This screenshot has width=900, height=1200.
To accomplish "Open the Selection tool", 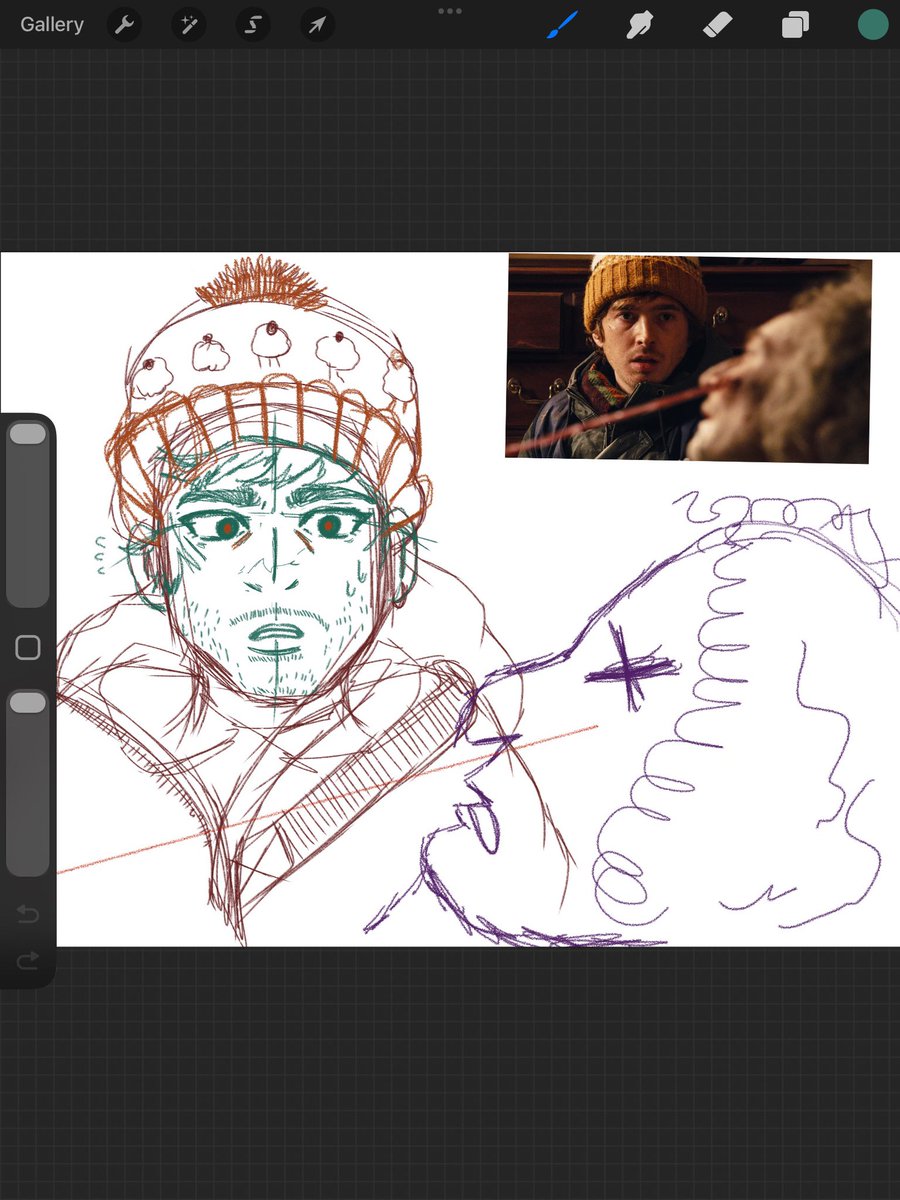I will pyautogui.click(x=252, y=25).
